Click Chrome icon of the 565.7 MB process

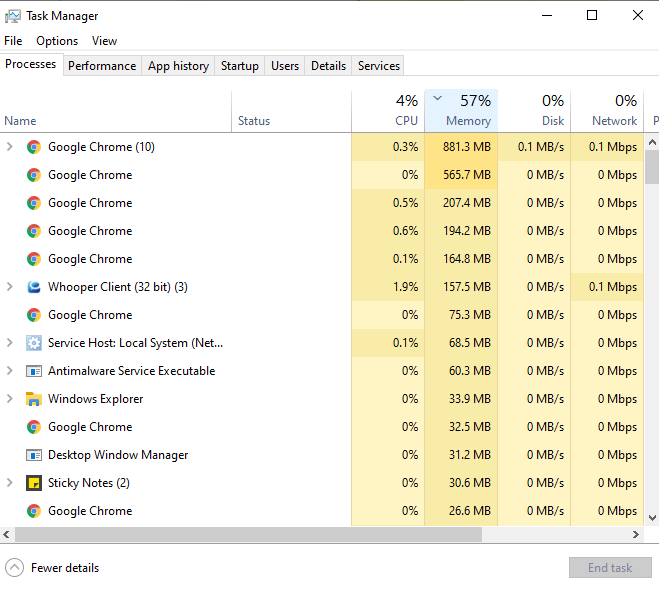pyautogui.click(x=34, y=175)
